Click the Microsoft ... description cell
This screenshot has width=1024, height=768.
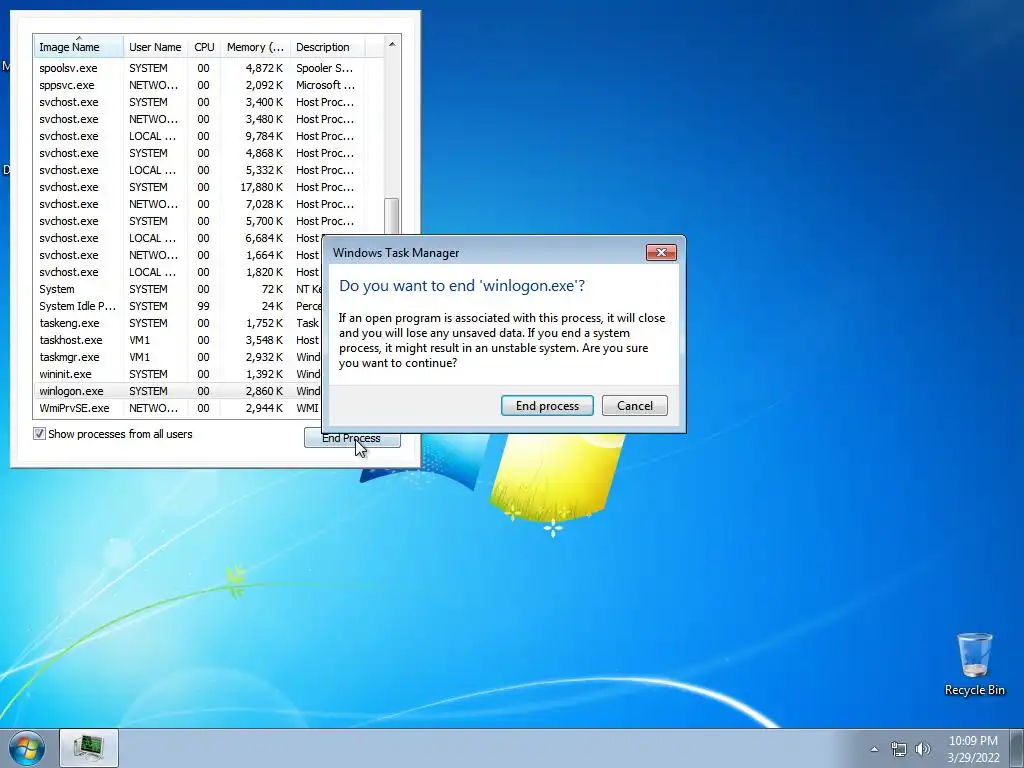tap(325, 85)
